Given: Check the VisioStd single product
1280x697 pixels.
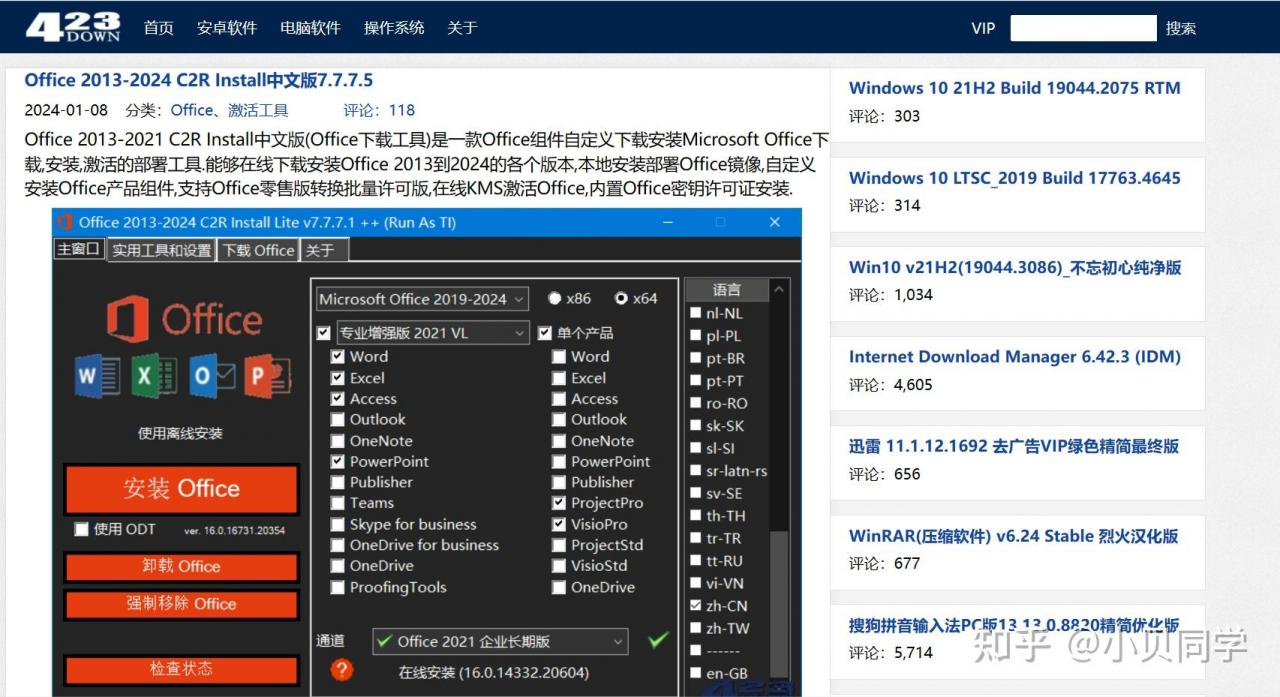Looking at the screenshot, I should click(559, 566).
